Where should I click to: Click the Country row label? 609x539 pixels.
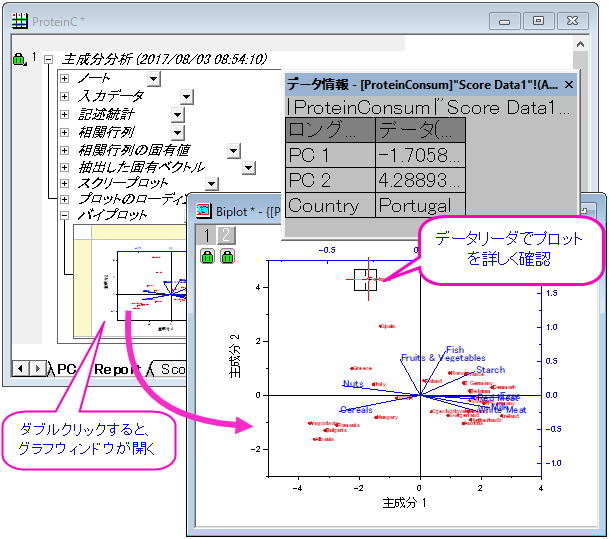(330, 205)
